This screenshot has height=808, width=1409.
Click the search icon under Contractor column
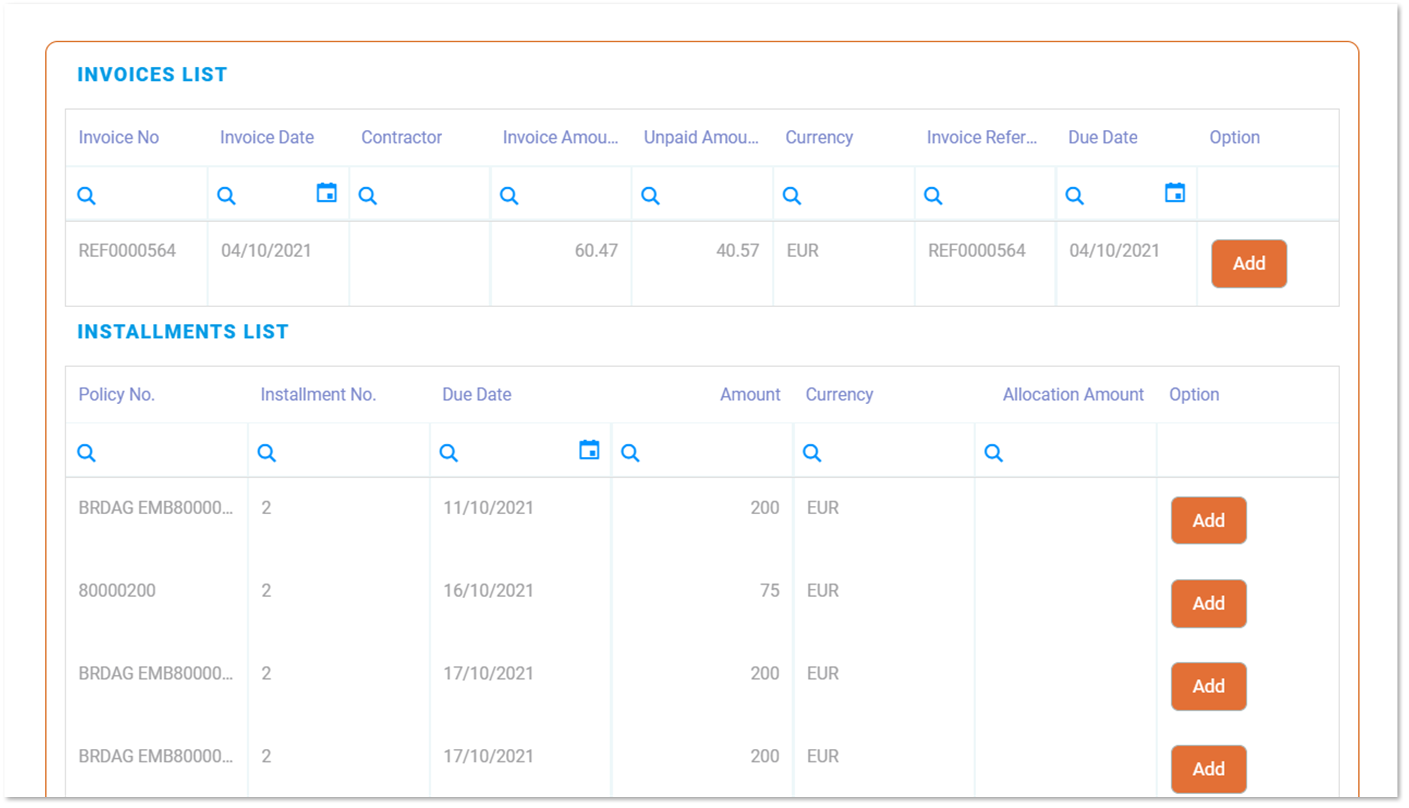point(368,196)
